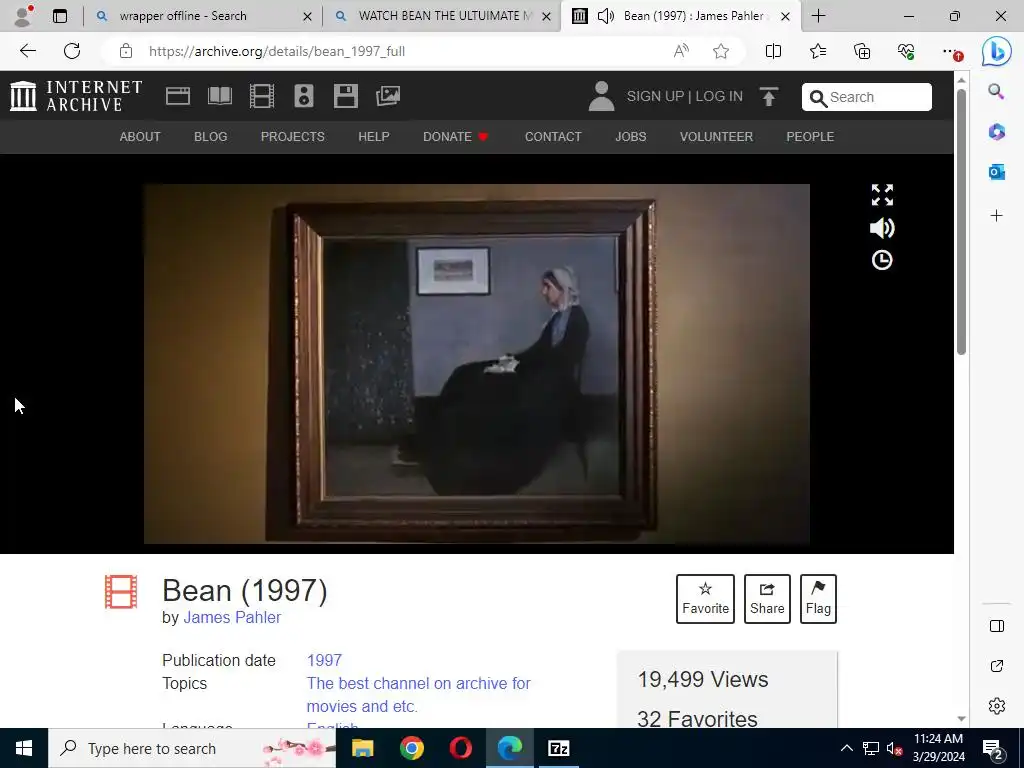Click the Flag button
Screen dimensions: 1024x768
tap(818, 599)
